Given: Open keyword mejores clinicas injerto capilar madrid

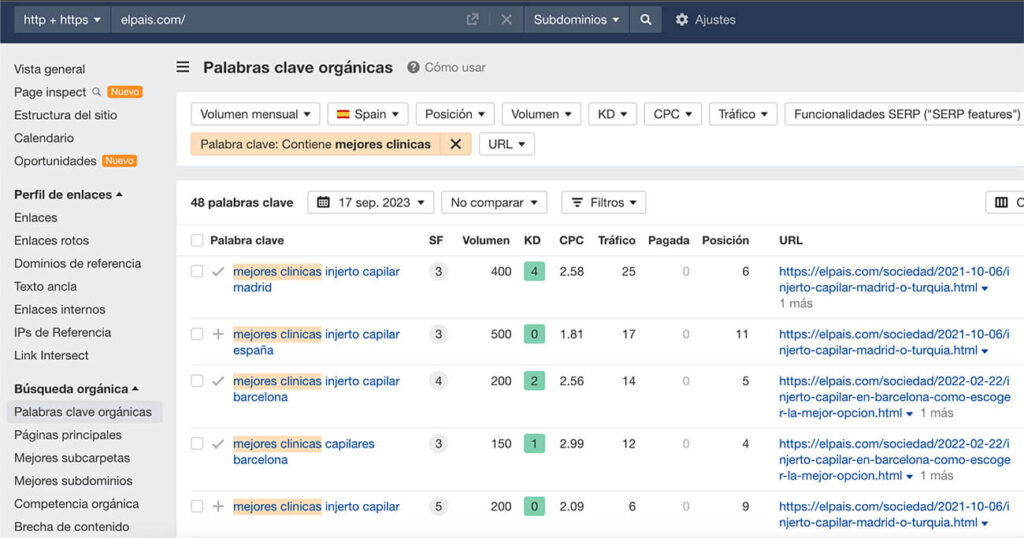Looking at the screenshot, I should (316, 279).
